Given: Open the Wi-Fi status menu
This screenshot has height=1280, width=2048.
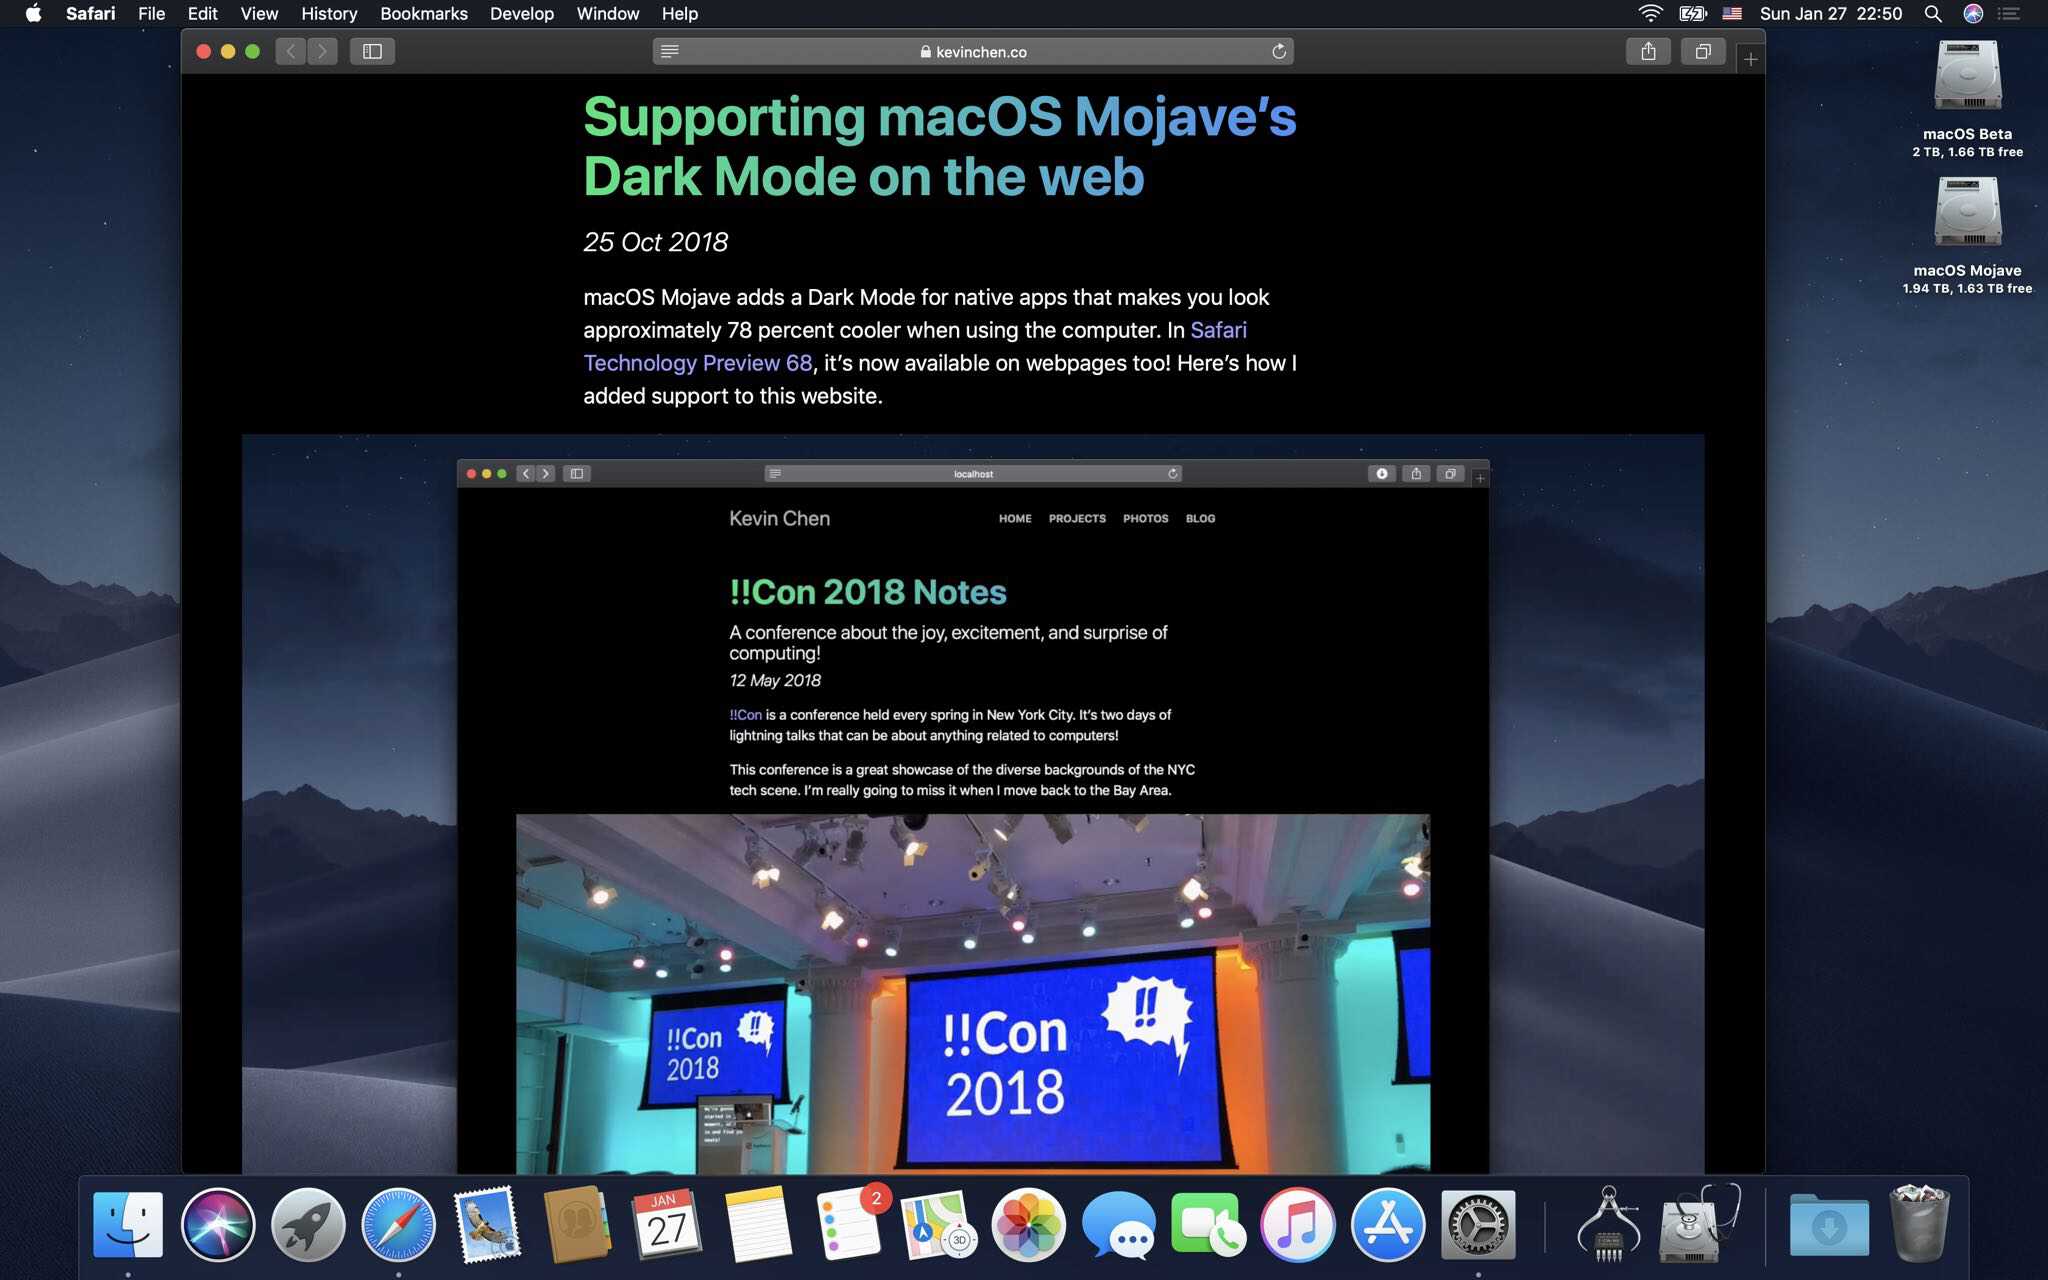Looking at the screenshot, I should [x=1649, y=14].
